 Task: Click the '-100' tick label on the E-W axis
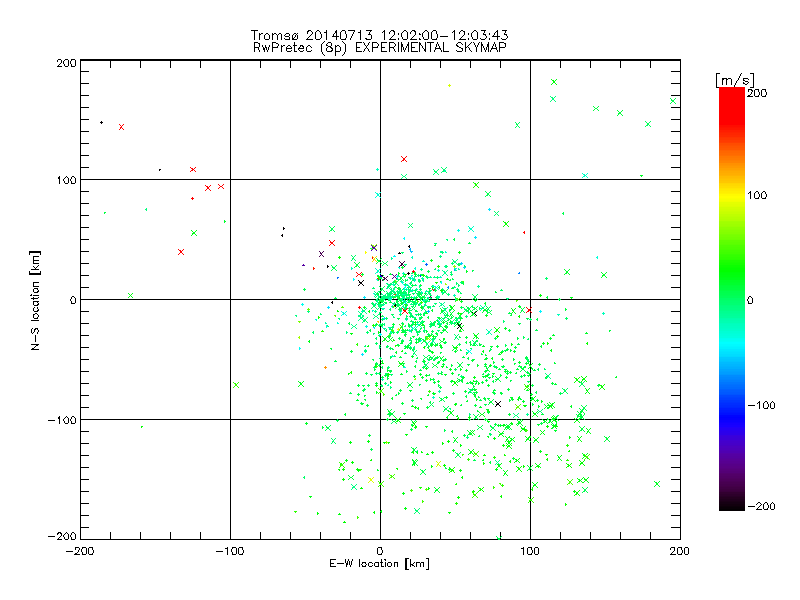pos(230,551)
